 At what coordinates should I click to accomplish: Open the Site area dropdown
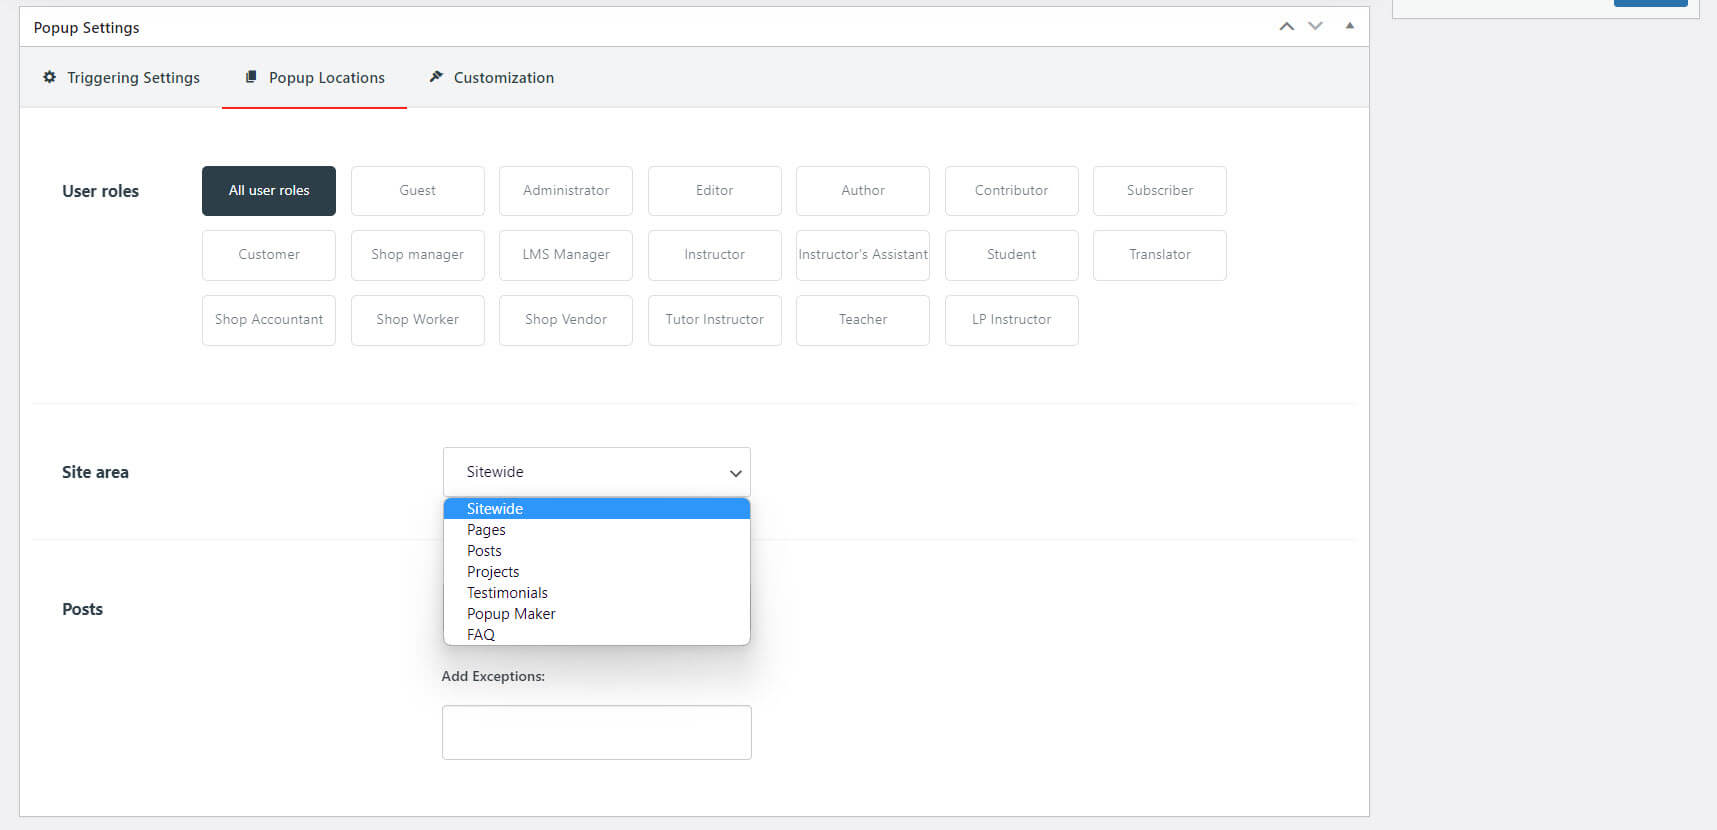(596, 472)
